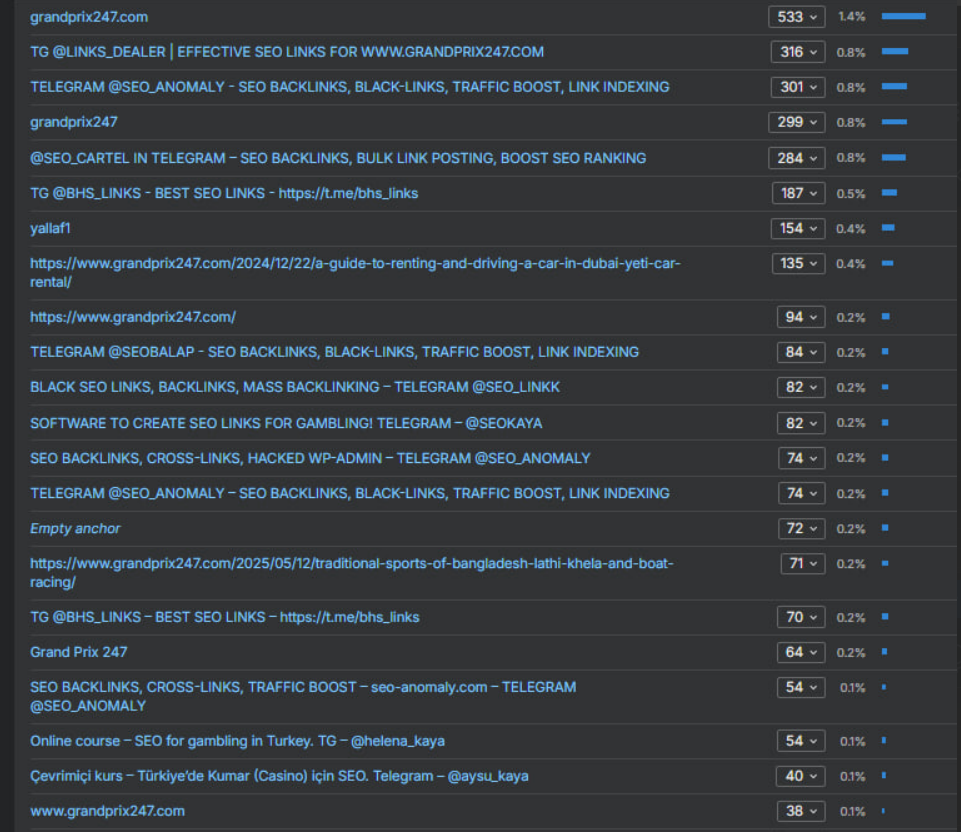This screenshot has width=961, height=832.
Task: Open the TG @LINKS_DEALER anchor link
Action: (287, 52)
